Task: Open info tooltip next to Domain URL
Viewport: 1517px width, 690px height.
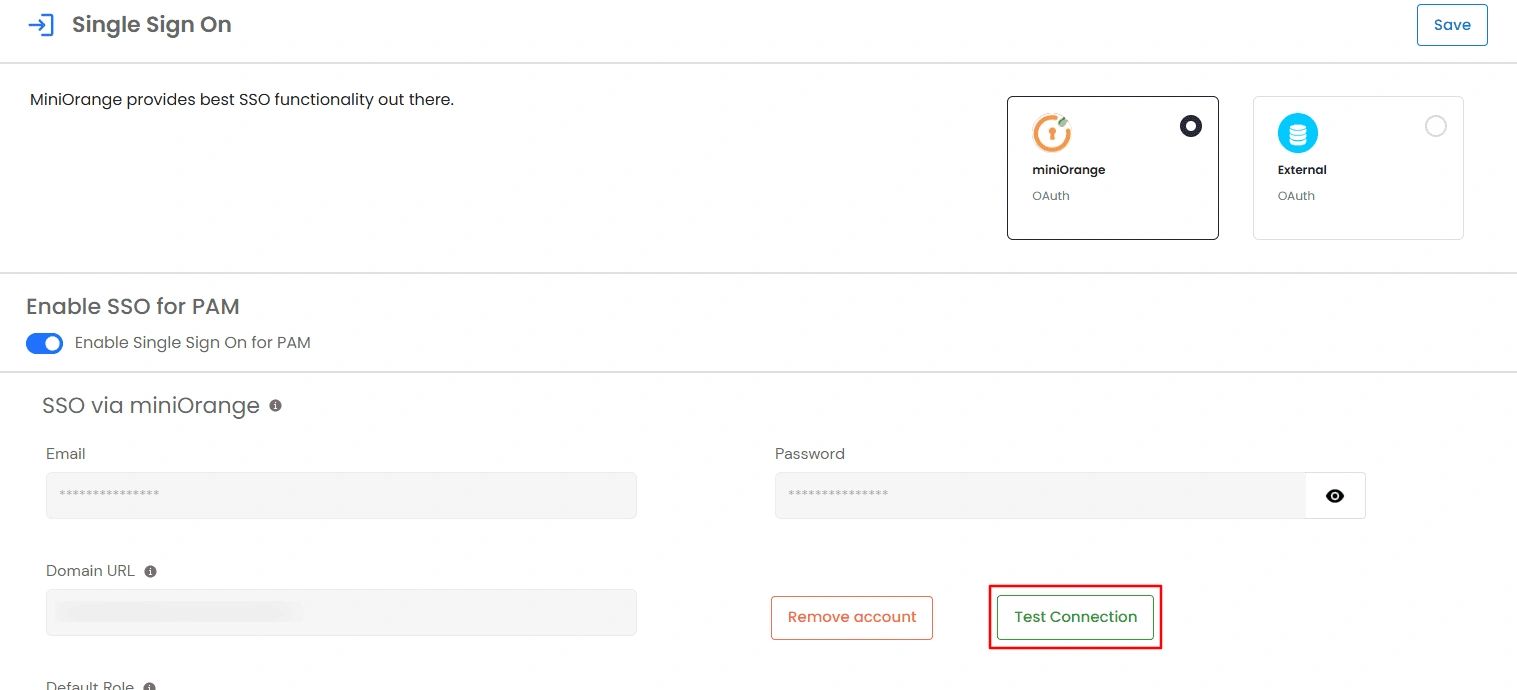Action: tap(150, 572)
